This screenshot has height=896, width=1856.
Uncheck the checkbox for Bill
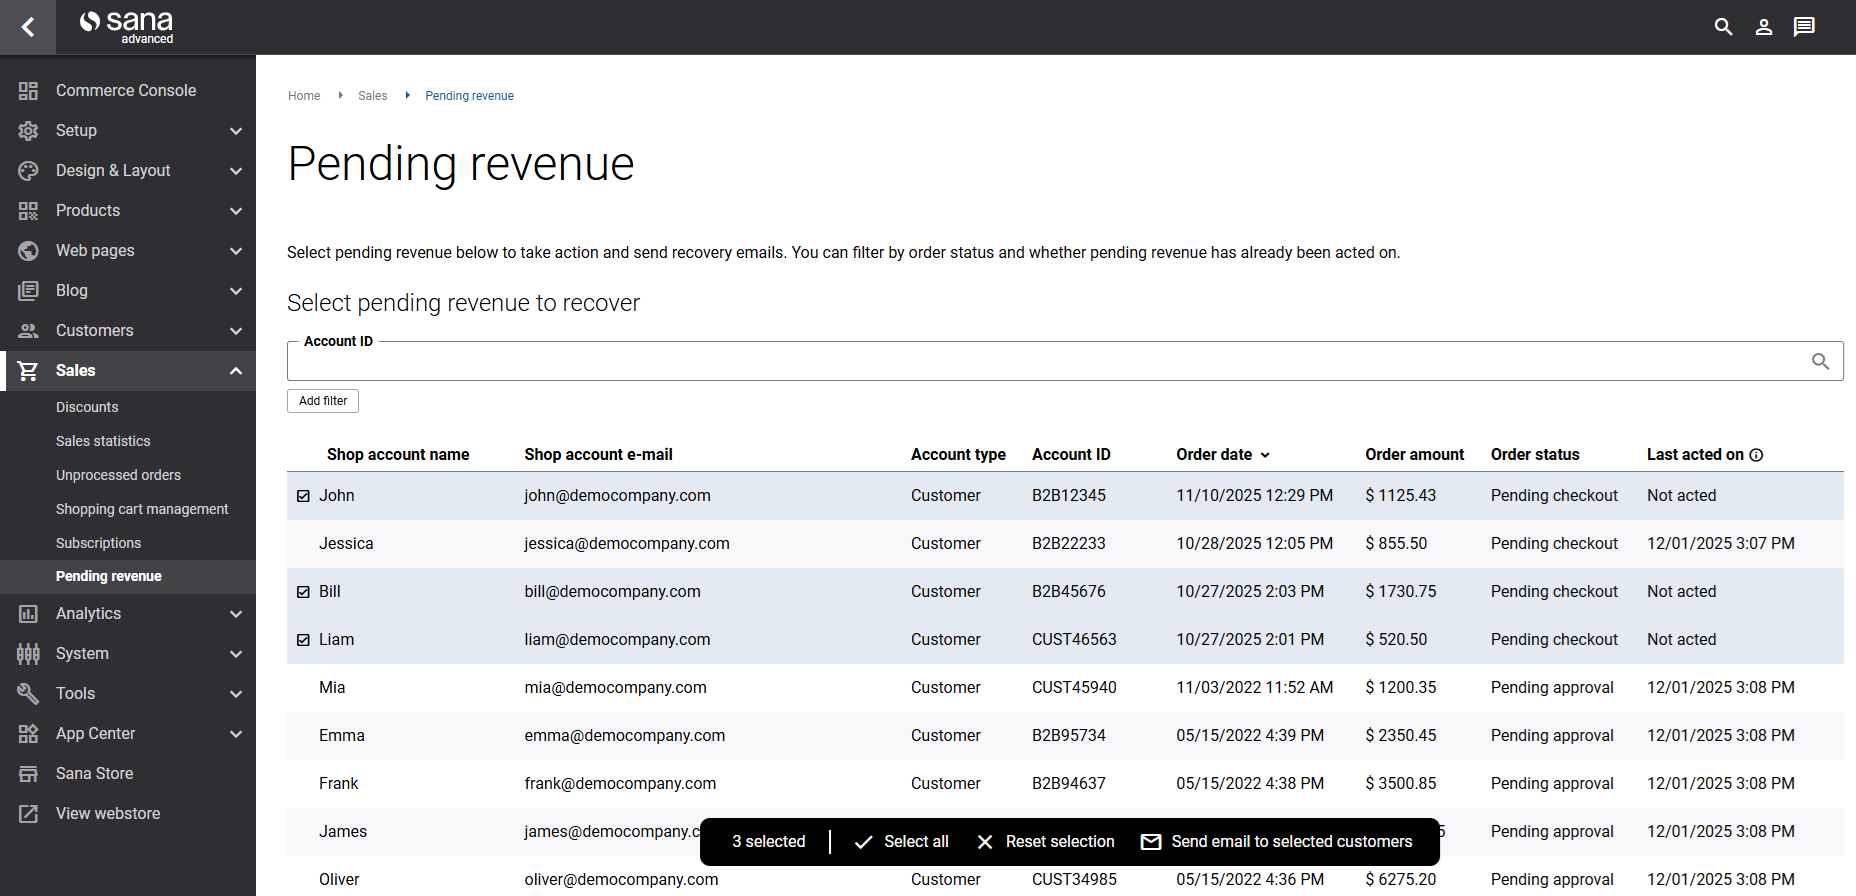pyautogui.click(x=304, y=592)
